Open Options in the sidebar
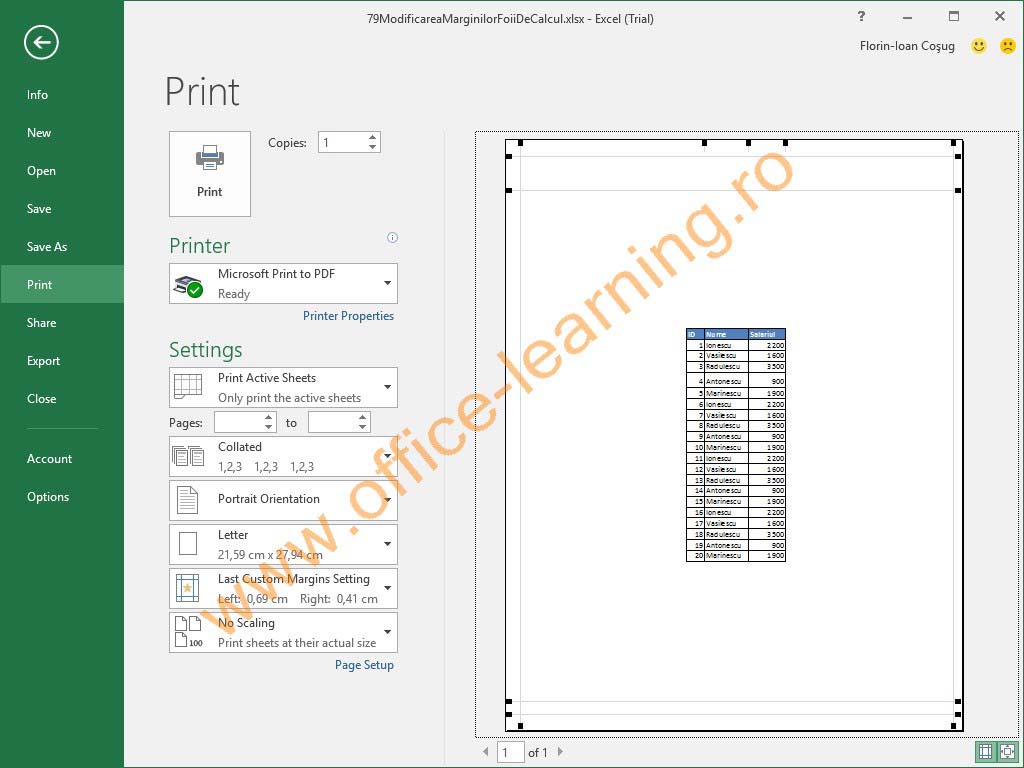 (x=62, y=497)
